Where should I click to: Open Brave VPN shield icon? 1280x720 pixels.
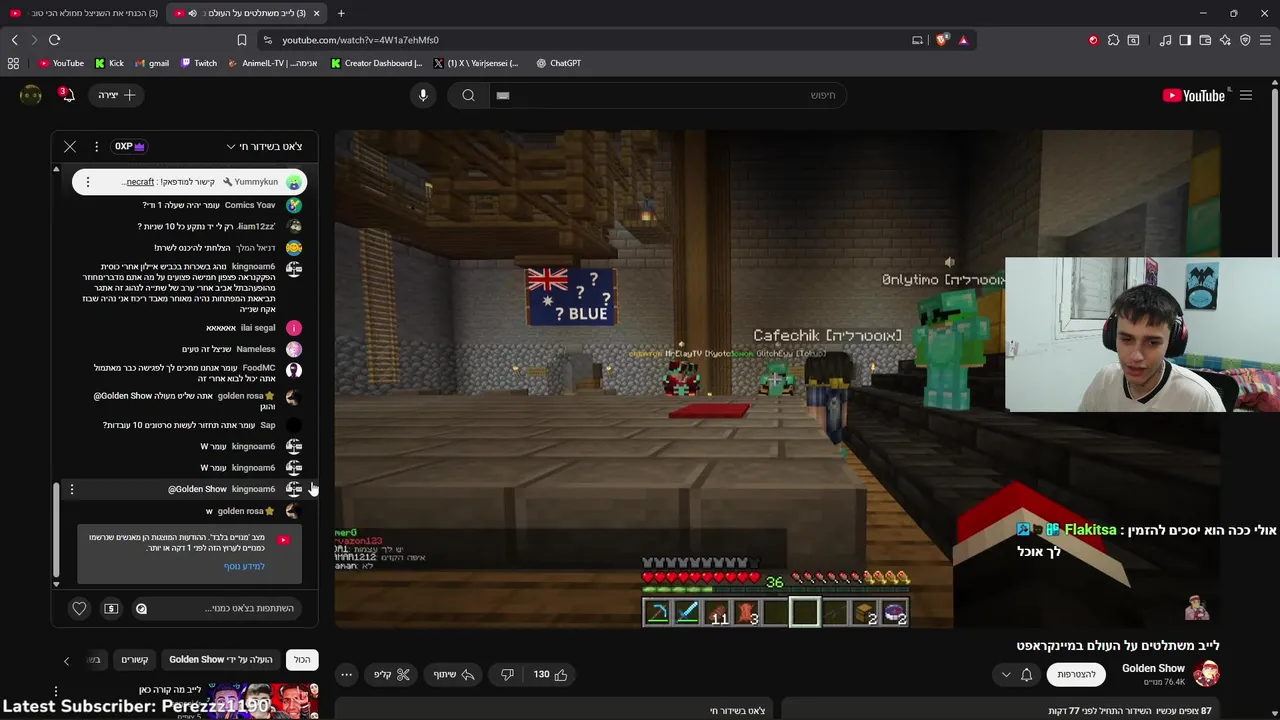[1245, 40]
